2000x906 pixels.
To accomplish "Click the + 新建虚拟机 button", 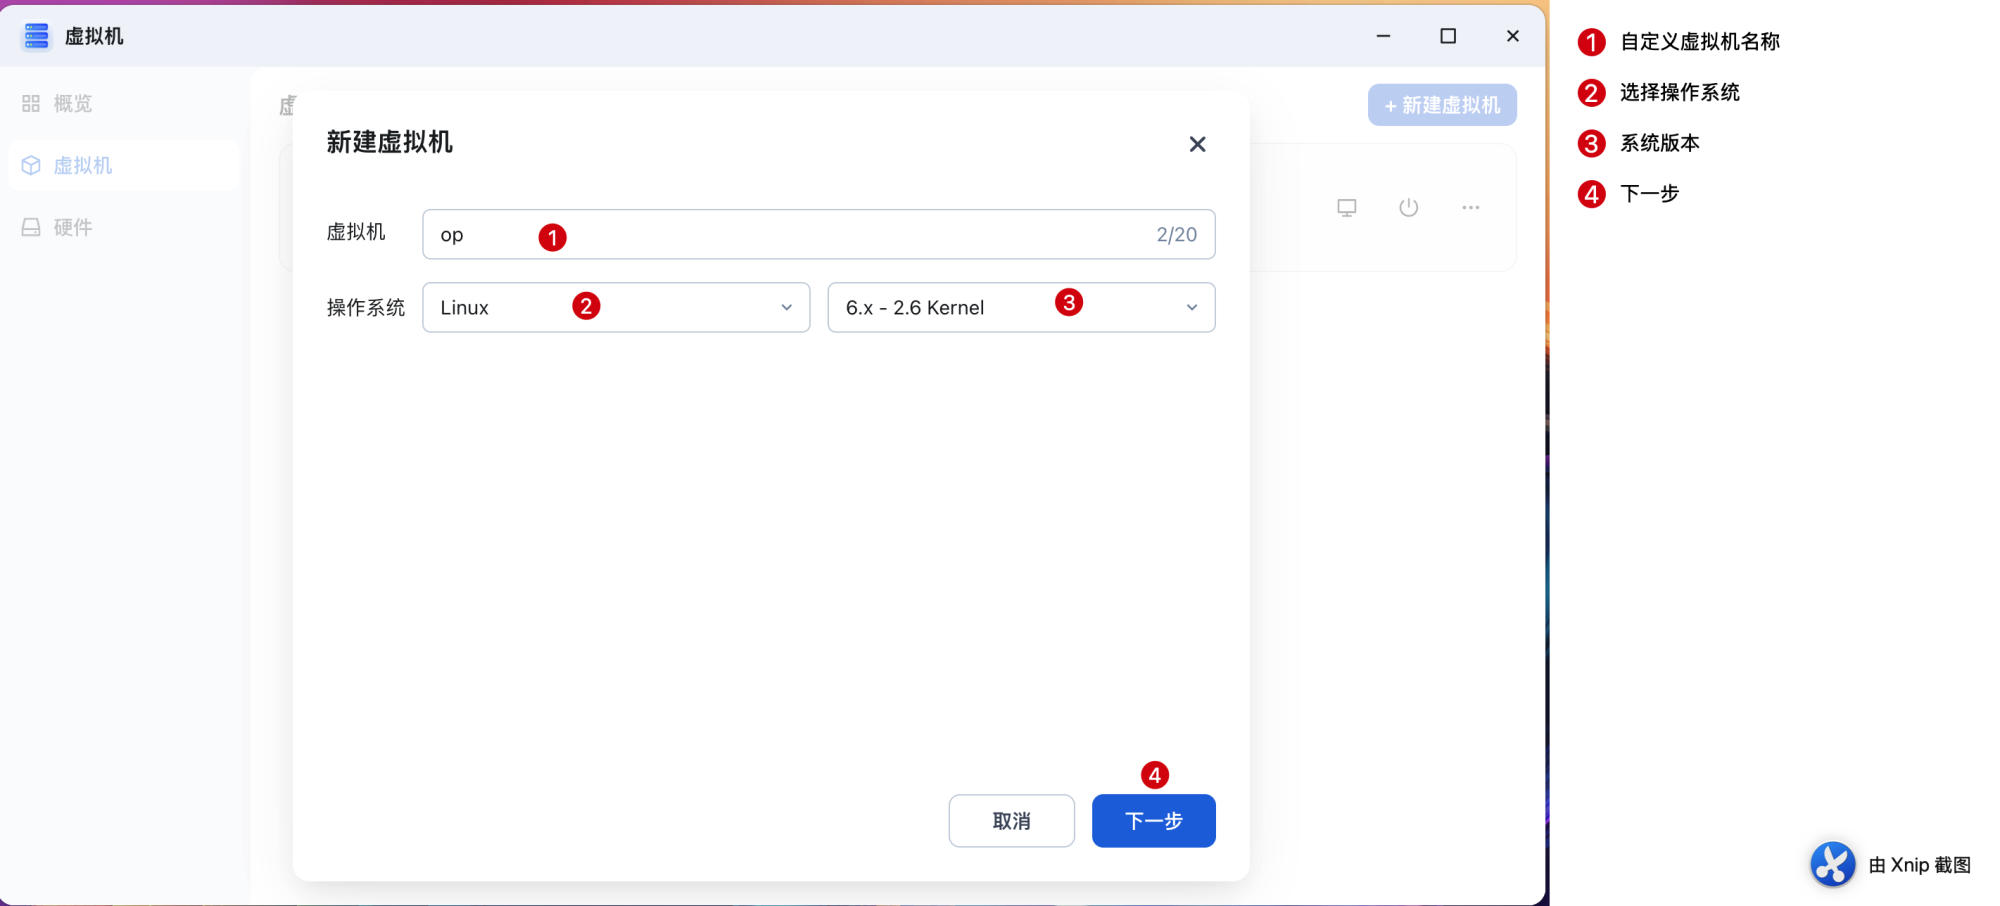I will tap(1442, 105).
